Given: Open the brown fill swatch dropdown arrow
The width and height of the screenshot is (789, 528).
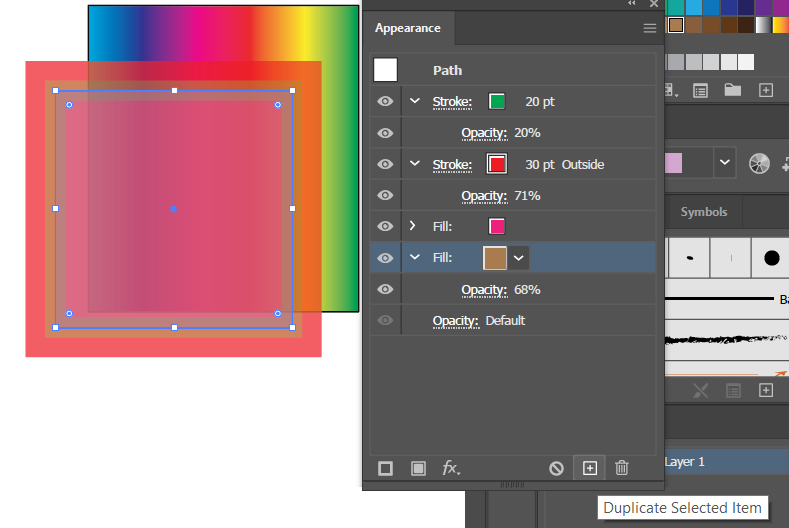Looking at the screenshot, I should 519,258.
